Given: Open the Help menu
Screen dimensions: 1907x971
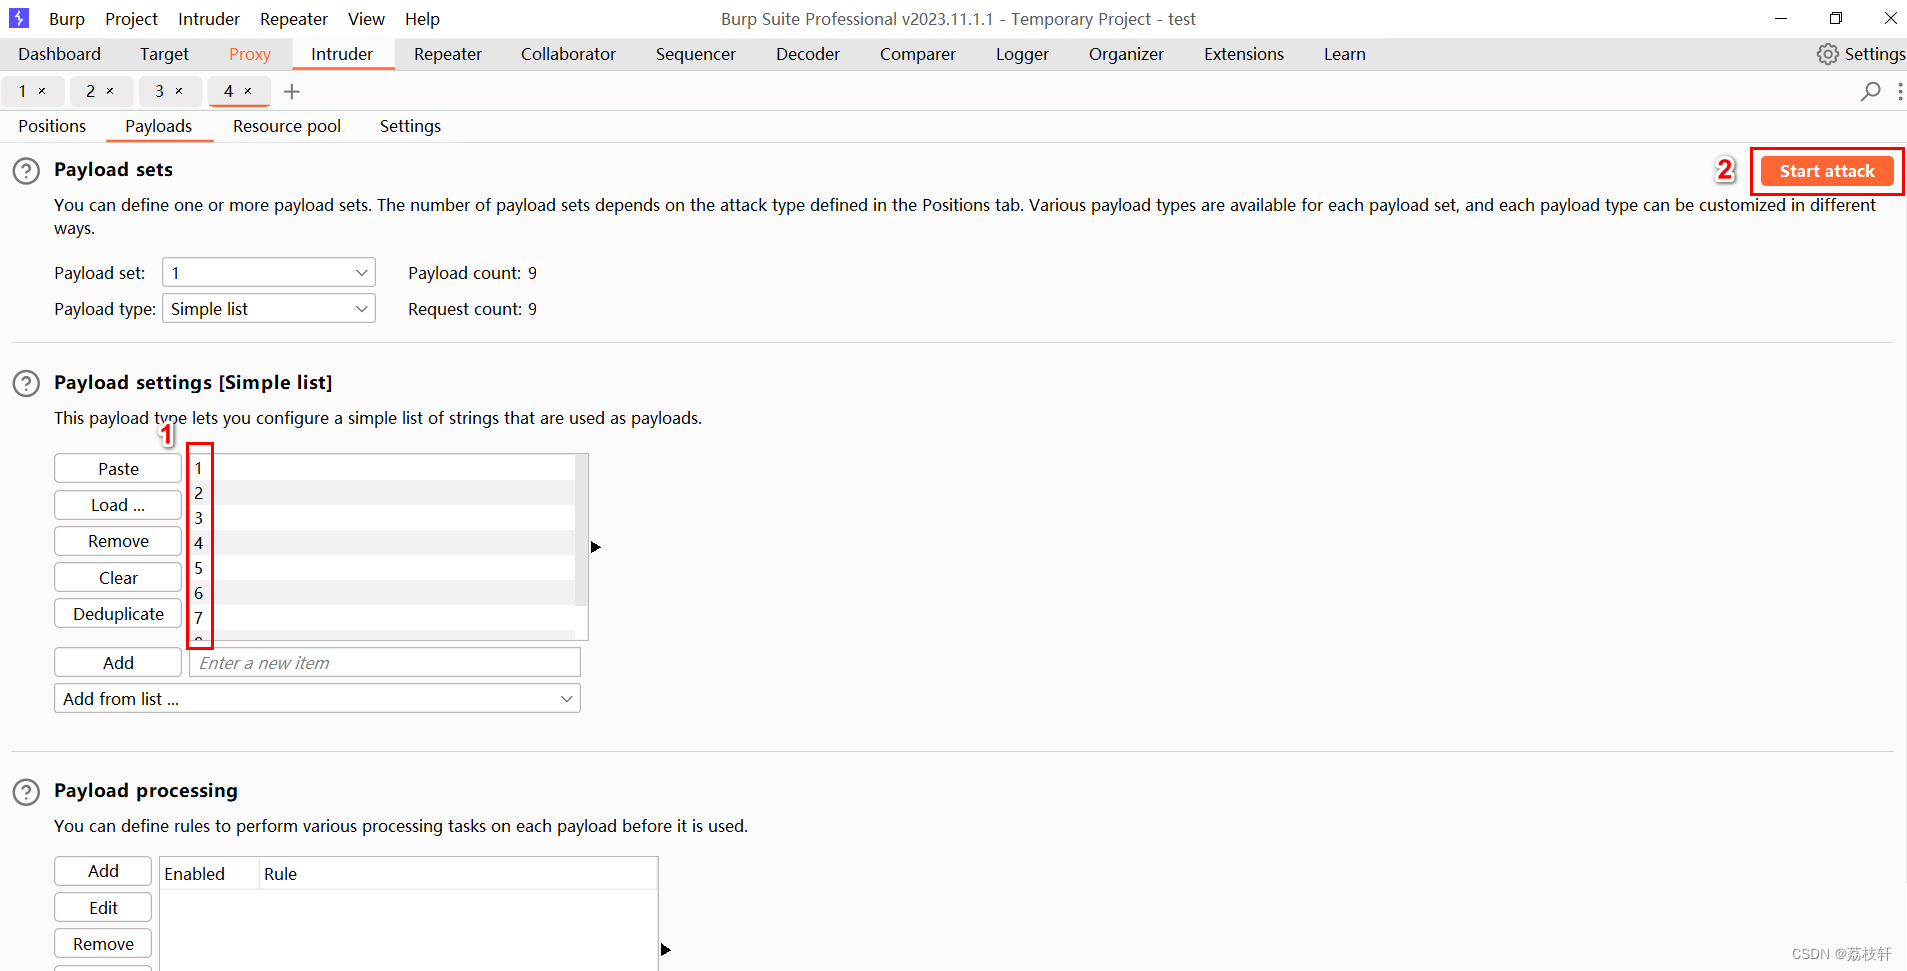Looking at the screenshot, I should click(x=422, y=19).
